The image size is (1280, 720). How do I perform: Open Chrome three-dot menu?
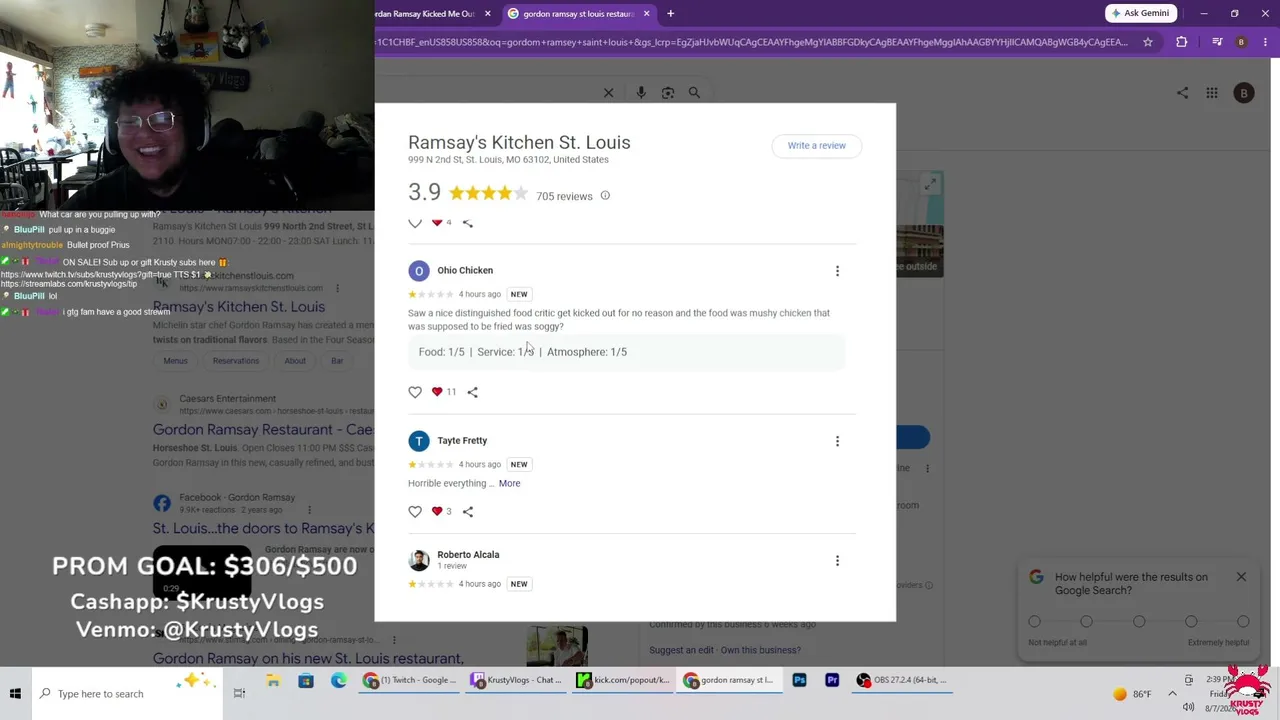[x=1265, y=42]
